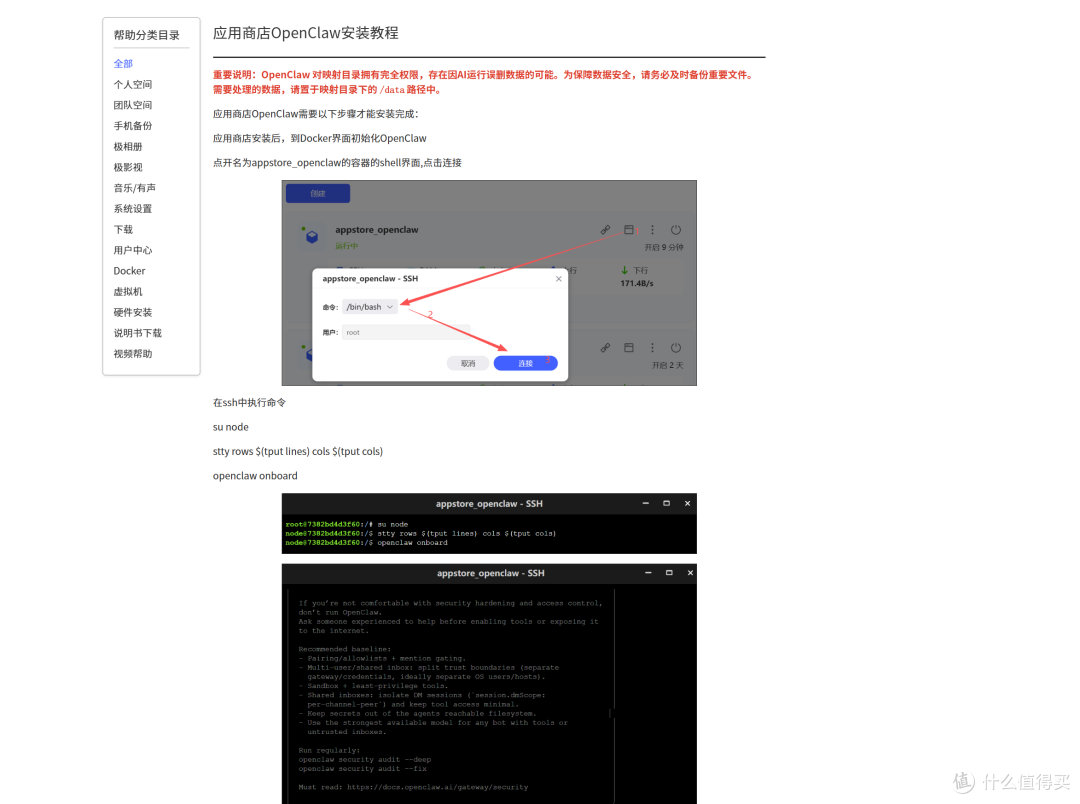The width and height of the screenshot is (1080, 804).
Task: Select the 音乐/有声 category
Action: [135, 187]
